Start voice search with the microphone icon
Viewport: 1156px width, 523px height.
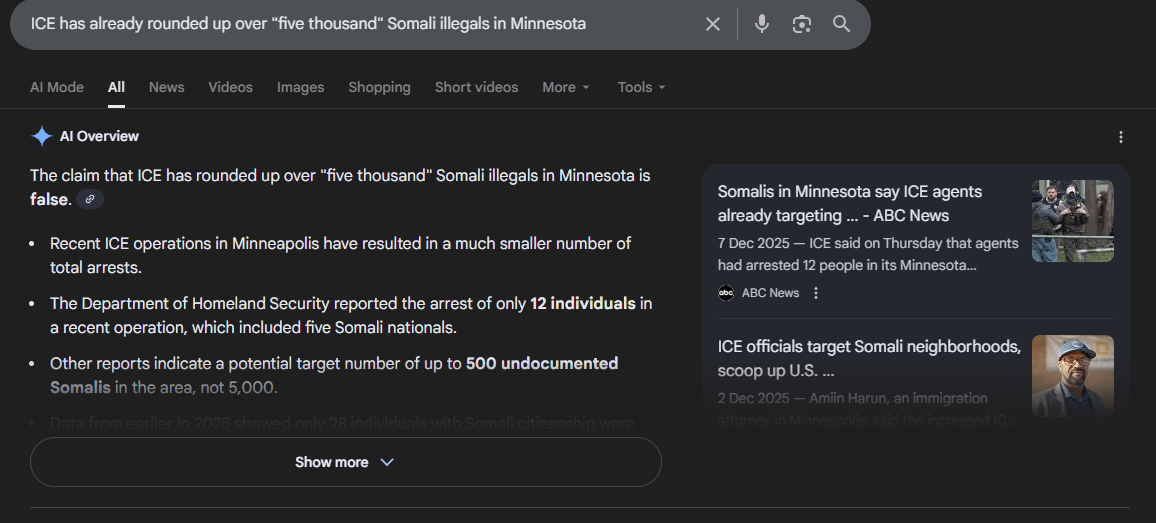coord(762,24)
